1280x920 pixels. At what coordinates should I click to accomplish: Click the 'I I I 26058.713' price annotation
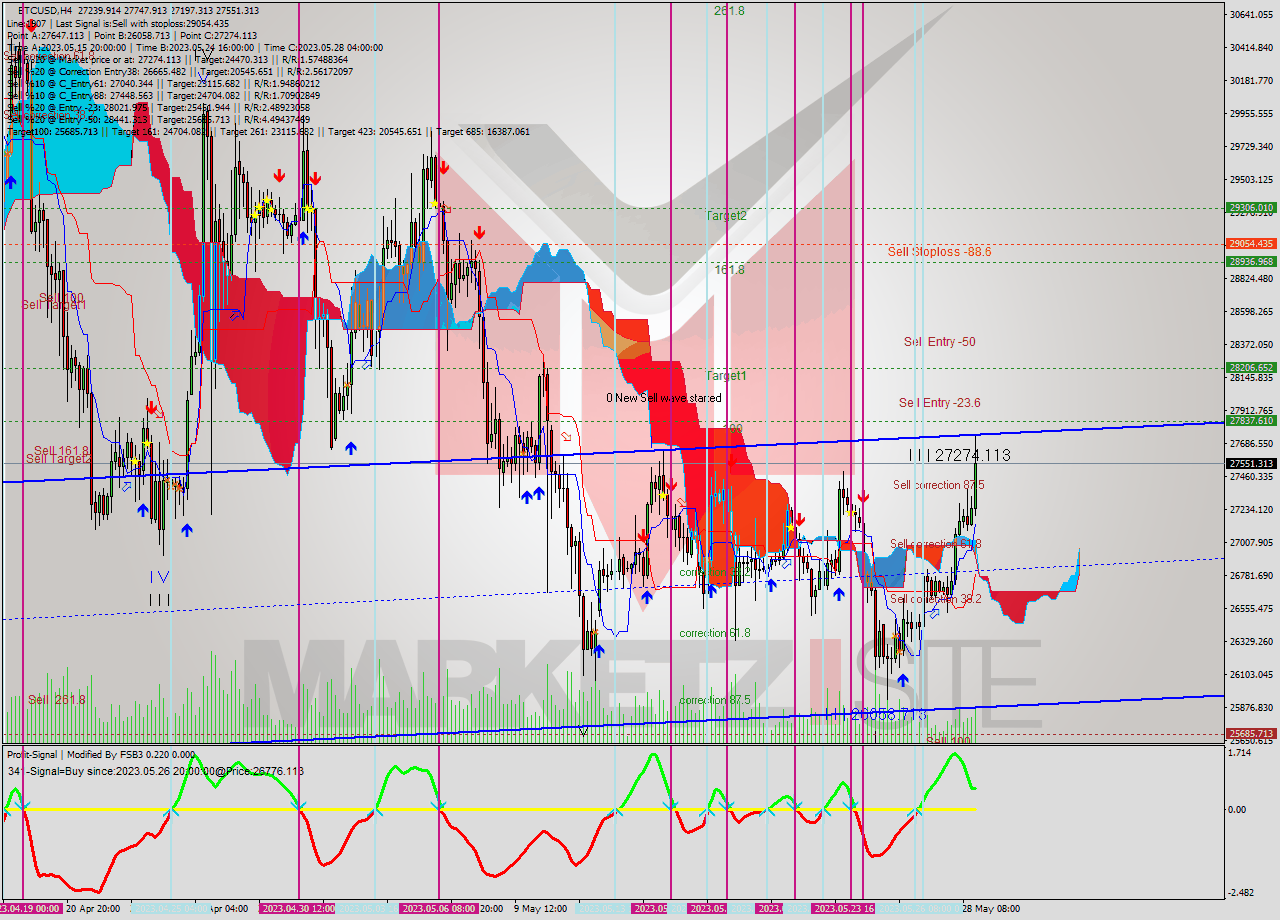(876, 715)
